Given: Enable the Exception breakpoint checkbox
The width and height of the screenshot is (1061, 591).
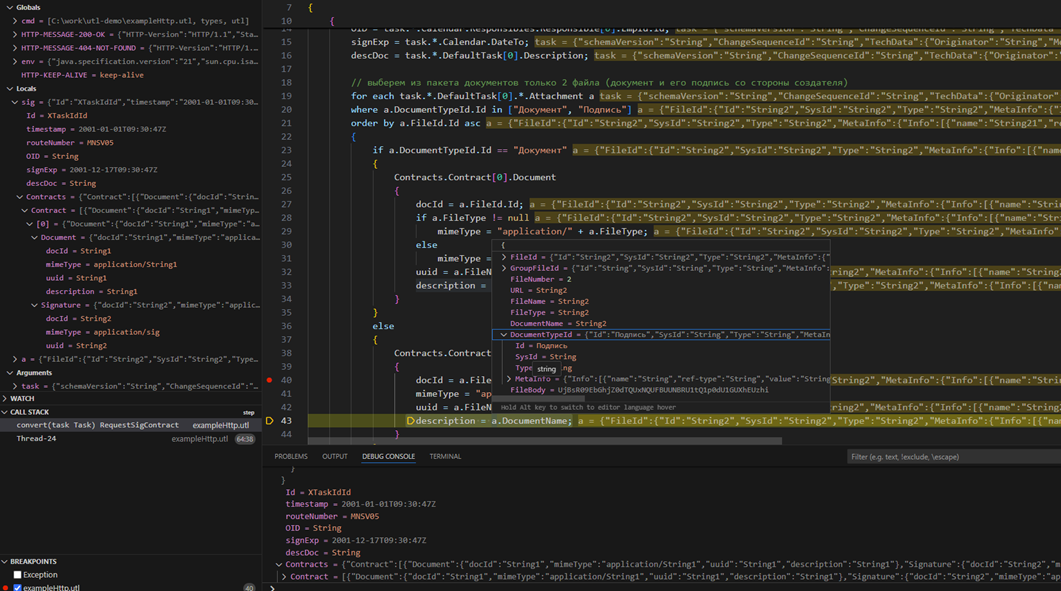Looking at the screenshot, I should point(18,575).
